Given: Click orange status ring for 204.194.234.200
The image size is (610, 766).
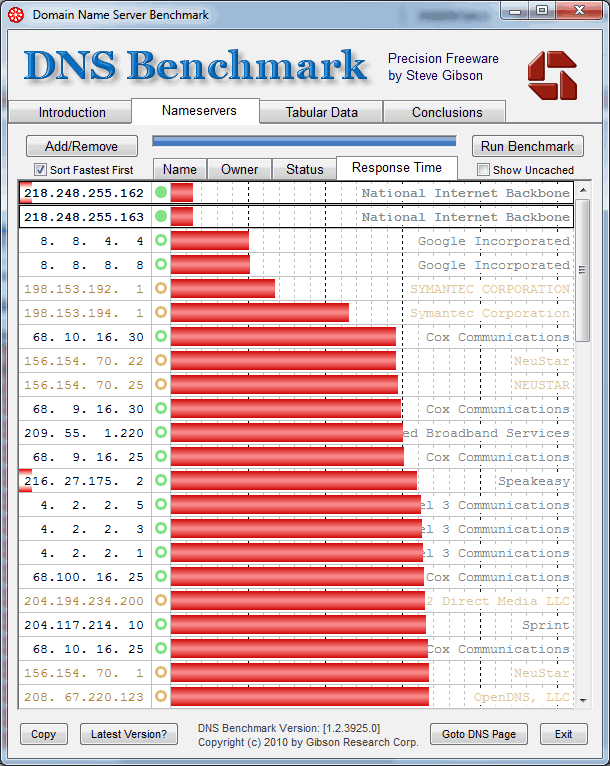Looking at the screenshot, I should point(161,600).
